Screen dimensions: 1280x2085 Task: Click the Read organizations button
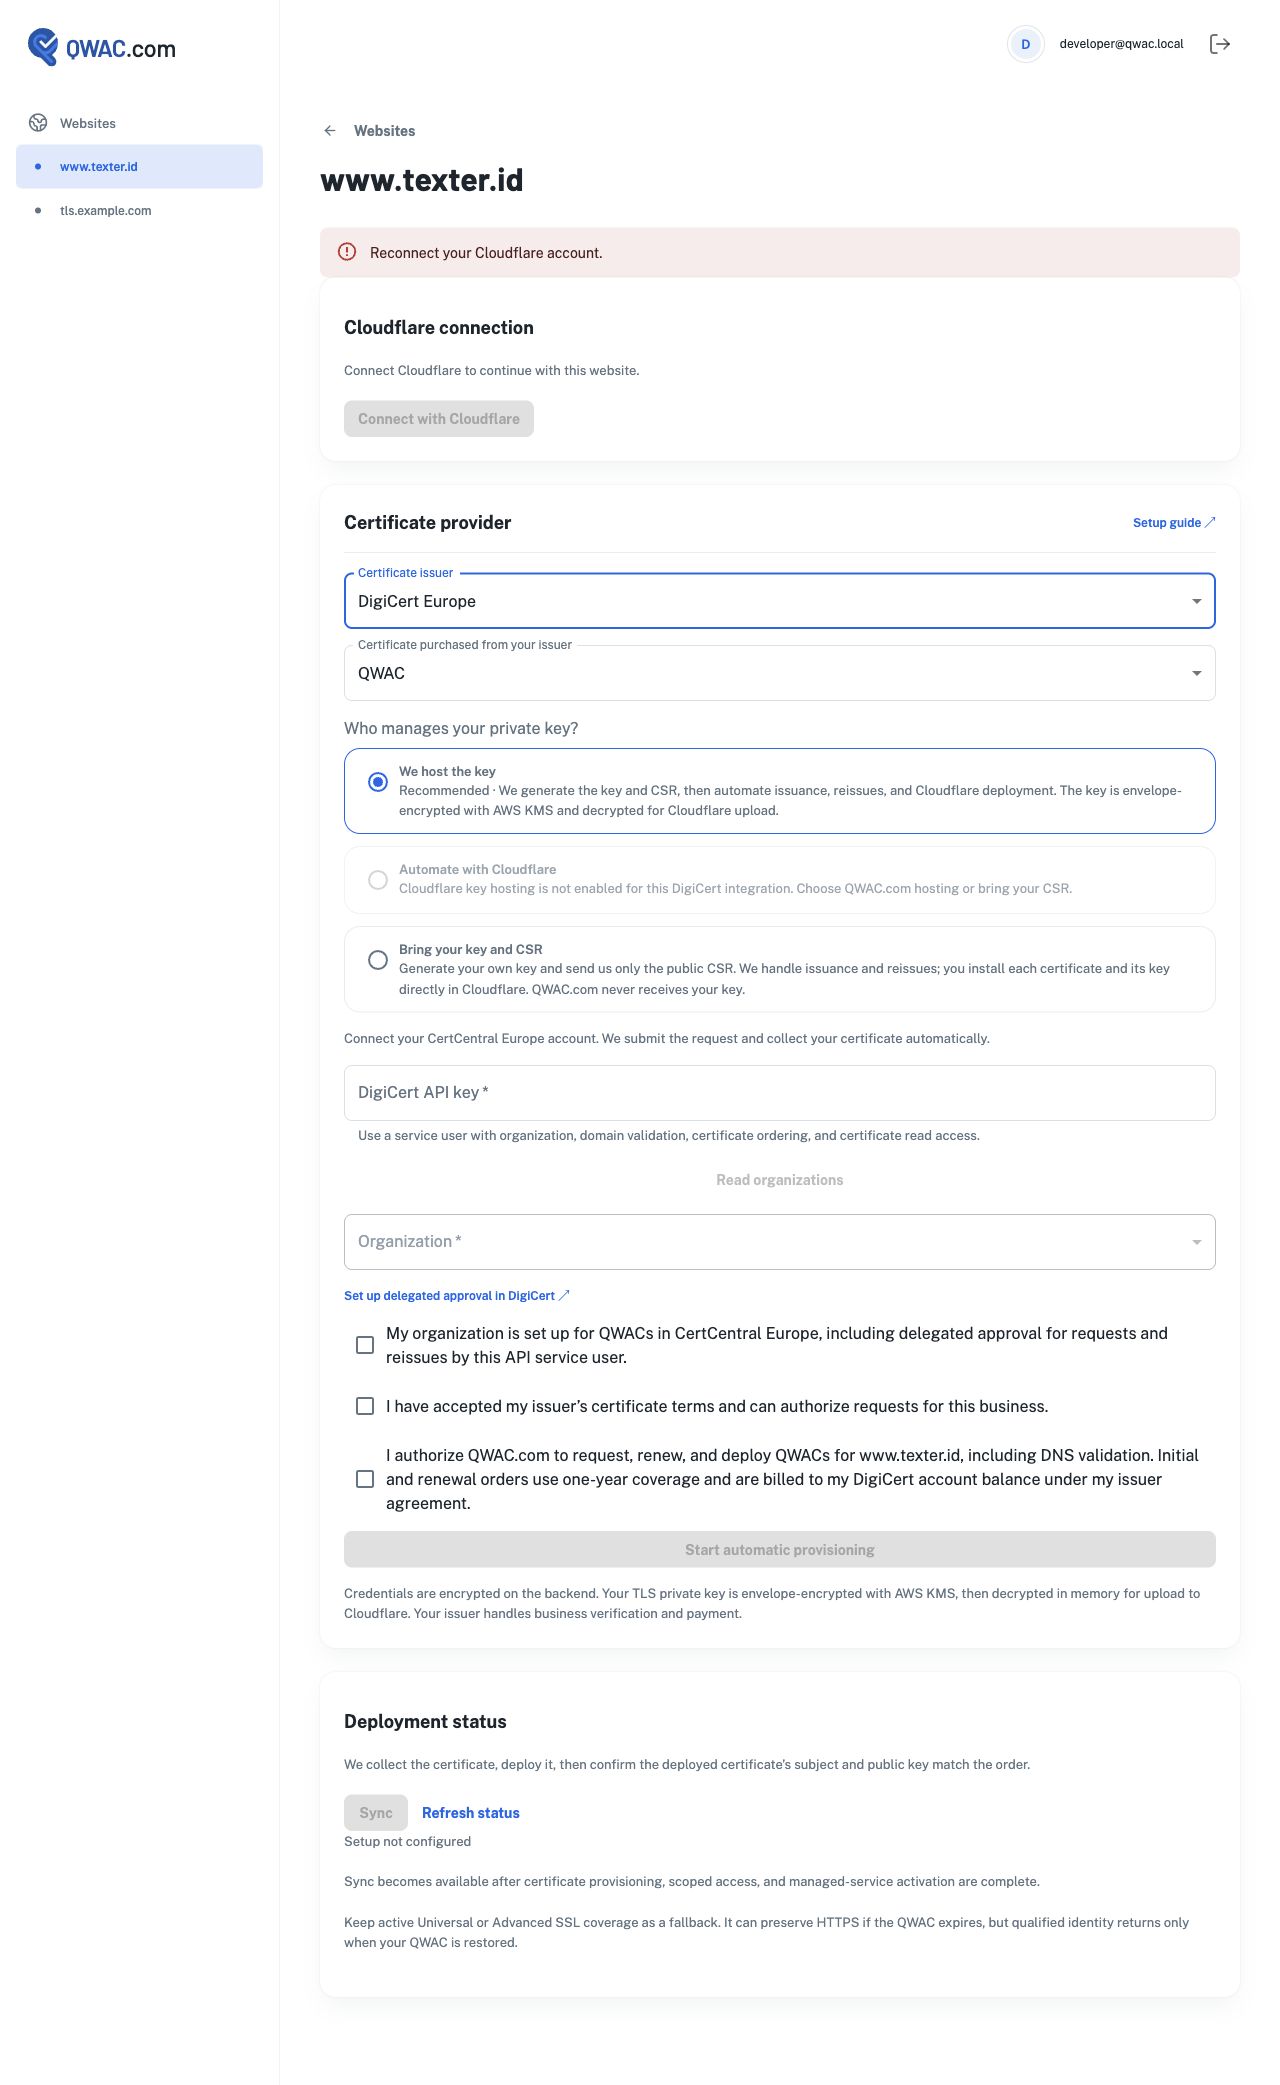(780, 1180)
